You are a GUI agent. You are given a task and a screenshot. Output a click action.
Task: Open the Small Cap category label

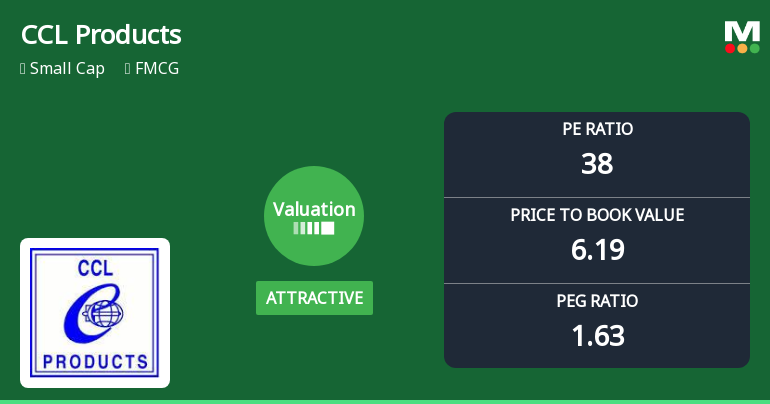tap(67, 70)
